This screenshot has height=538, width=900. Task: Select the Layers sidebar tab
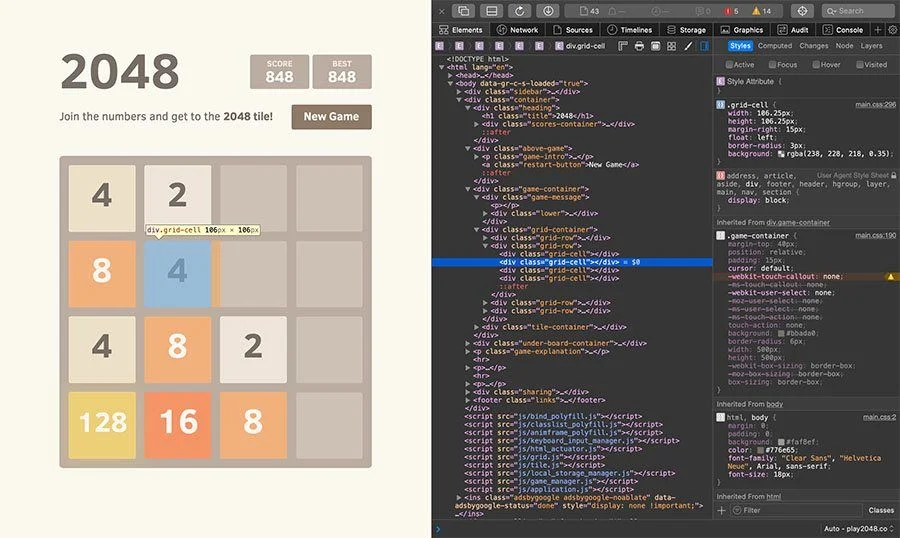[871, 46]
